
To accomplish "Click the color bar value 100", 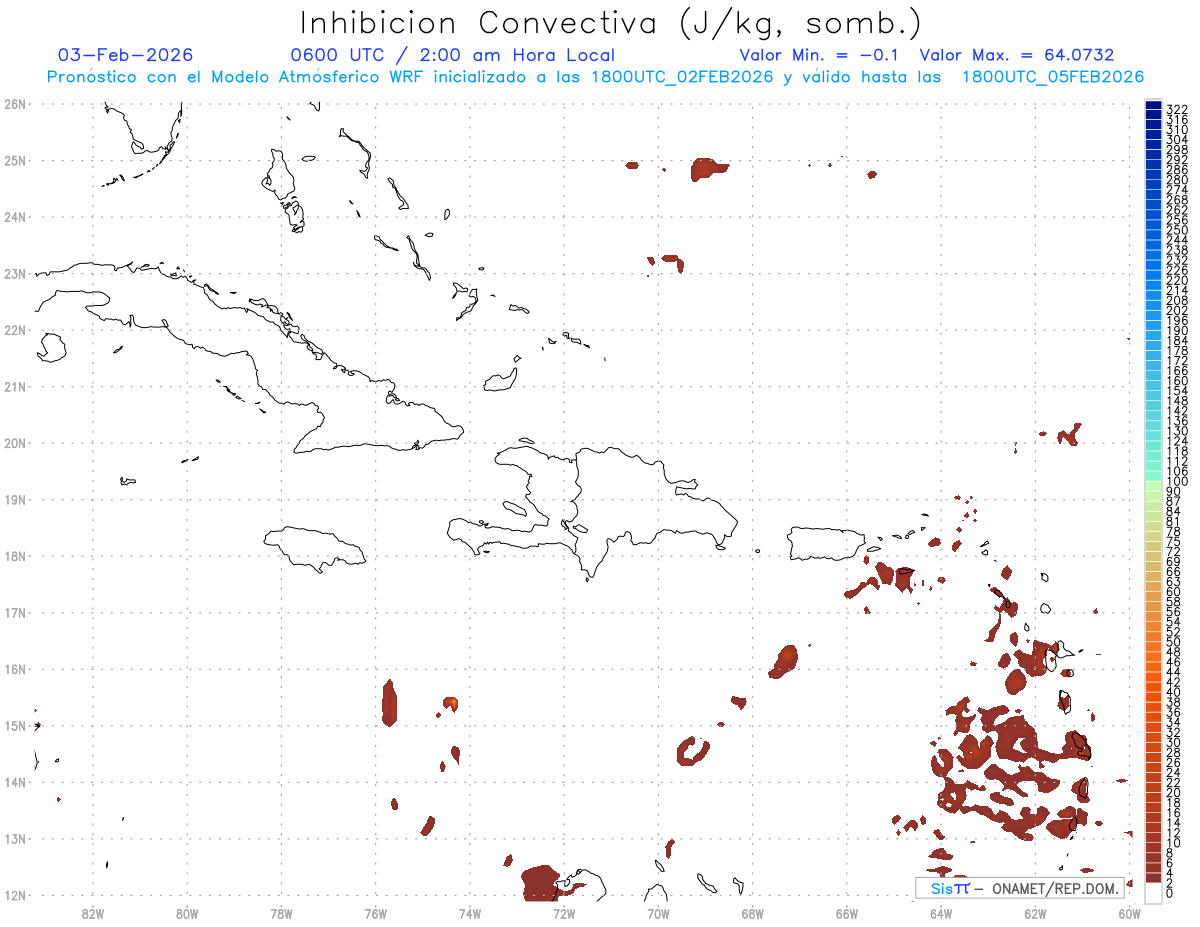I will [1177, 482].
